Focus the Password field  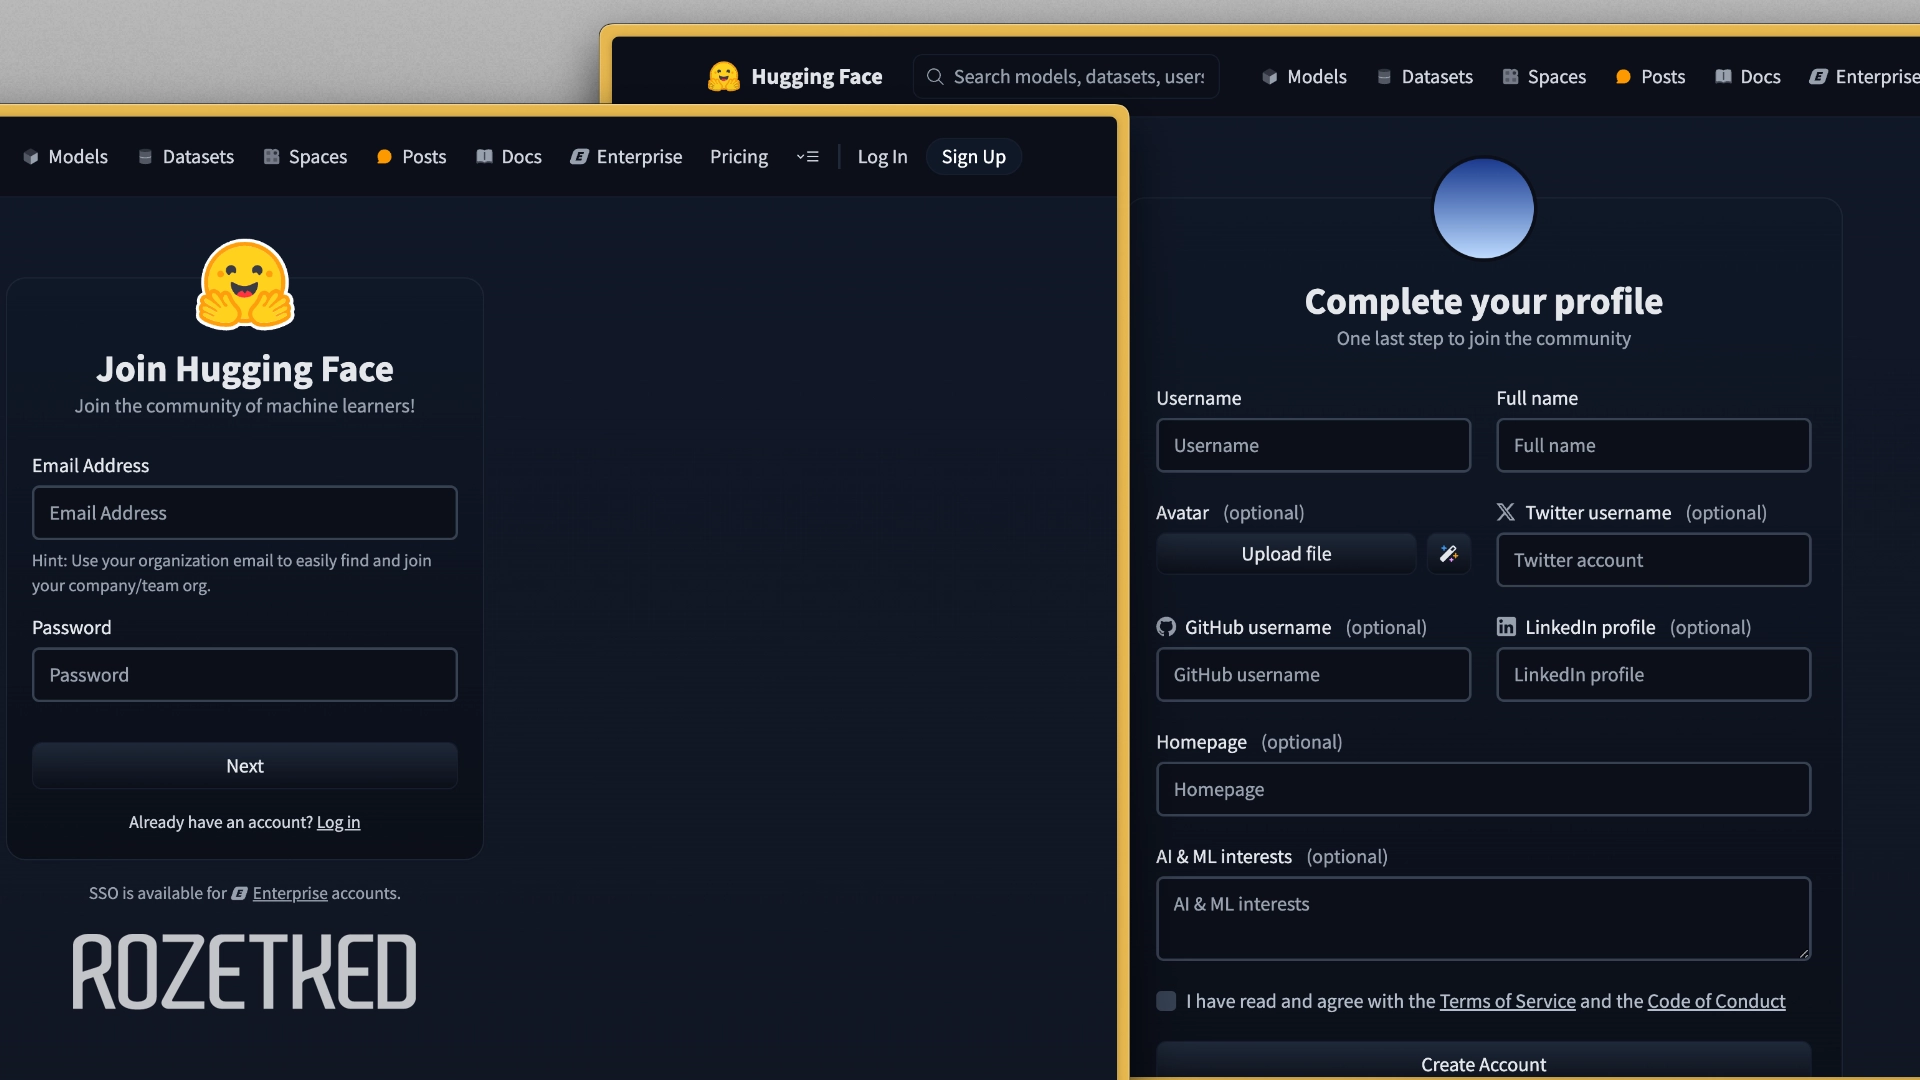[x=245, y=675]
